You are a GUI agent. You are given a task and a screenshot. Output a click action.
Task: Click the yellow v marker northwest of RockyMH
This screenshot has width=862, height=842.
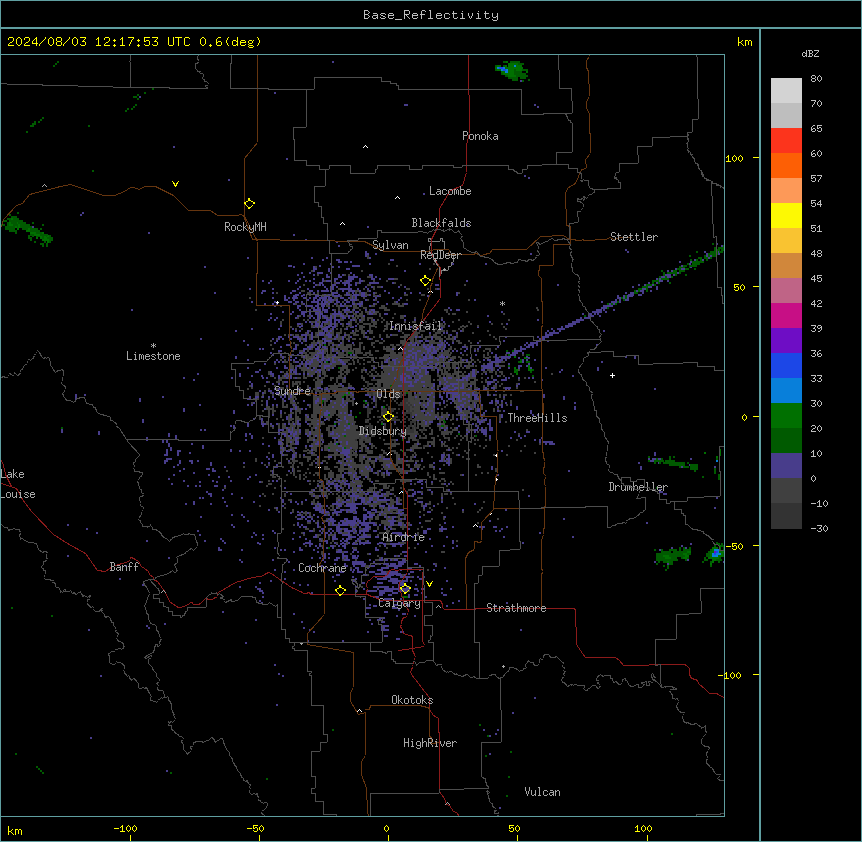coord(175,184)
